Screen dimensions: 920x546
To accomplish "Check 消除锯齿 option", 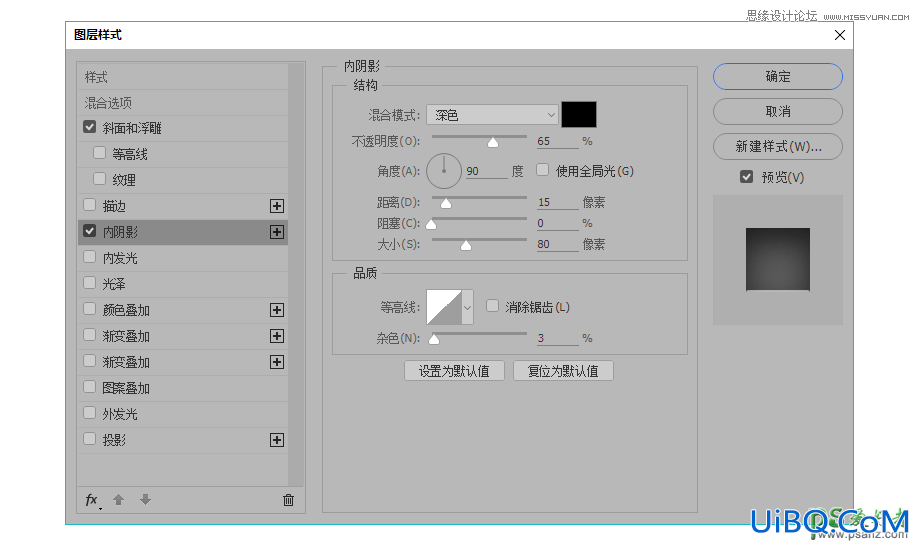I will pos(492,306).
